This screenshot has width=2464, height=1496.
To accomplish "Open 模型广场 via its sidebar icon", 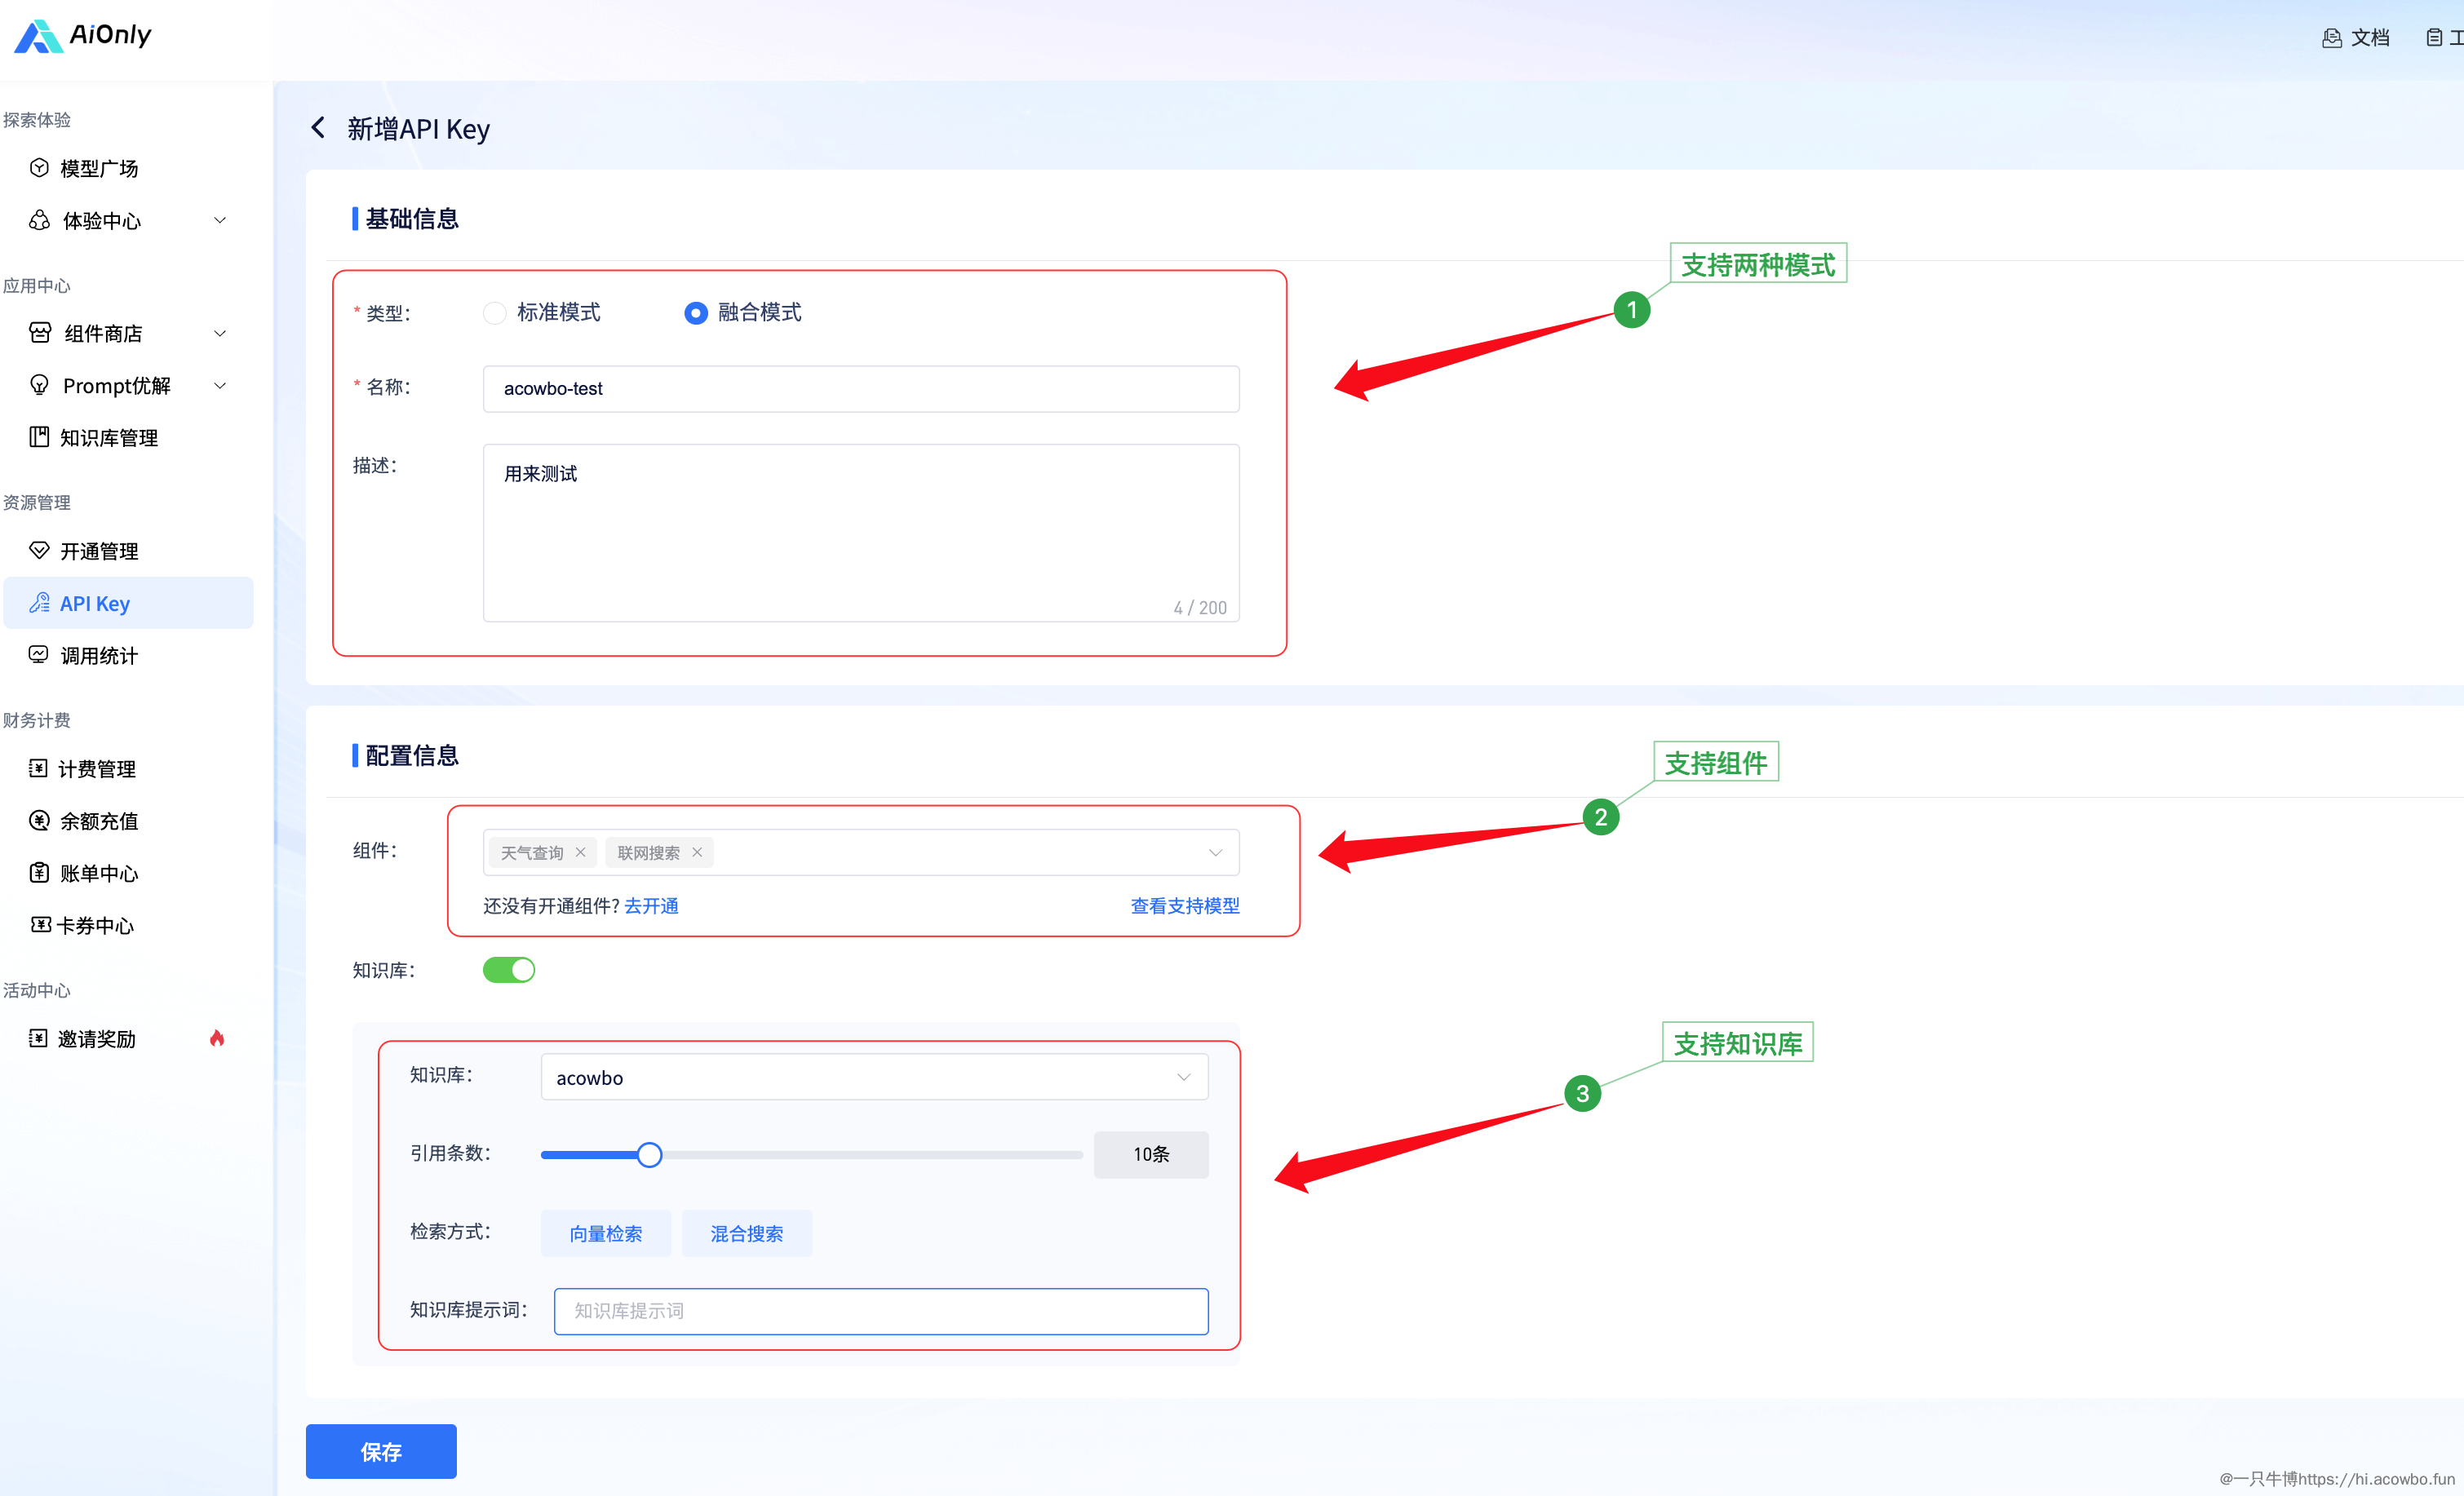I will 39,168.
